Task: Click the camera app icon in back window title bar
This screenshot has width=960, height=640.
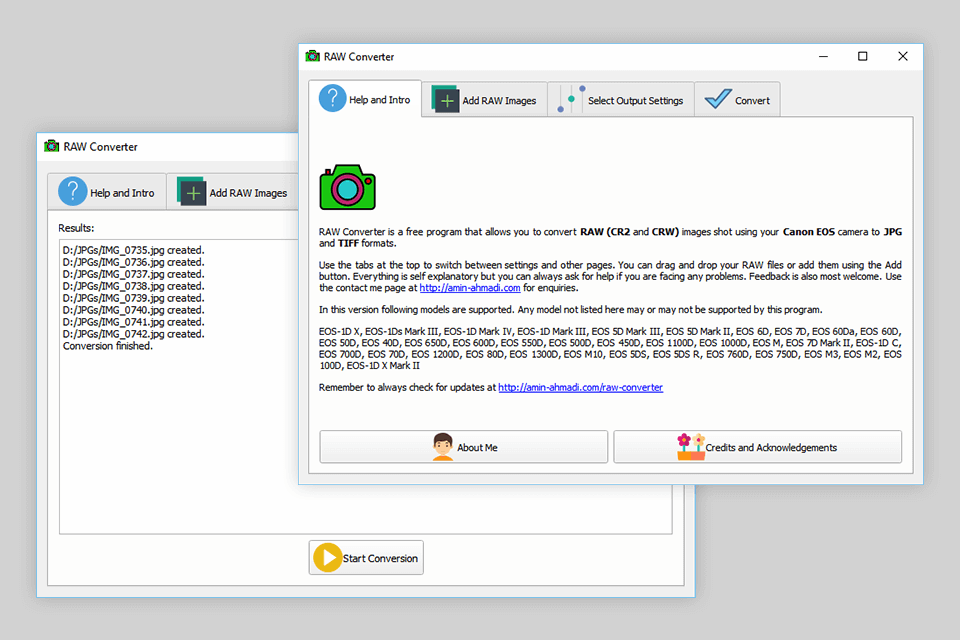Action: [51, 146]
